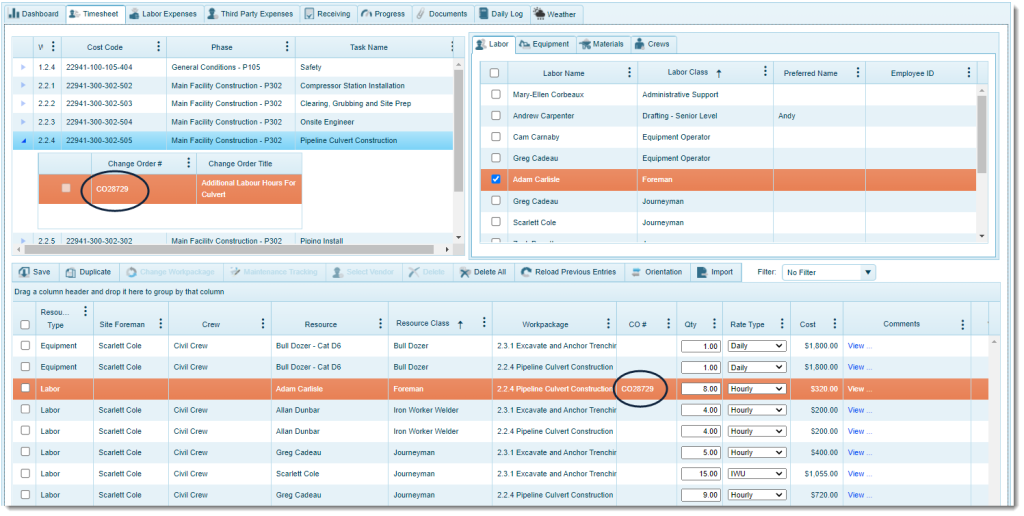Open Resource column options menu
Viewport: 1024px width, 516px height.
pyautogui.click(x=380, y=323)
